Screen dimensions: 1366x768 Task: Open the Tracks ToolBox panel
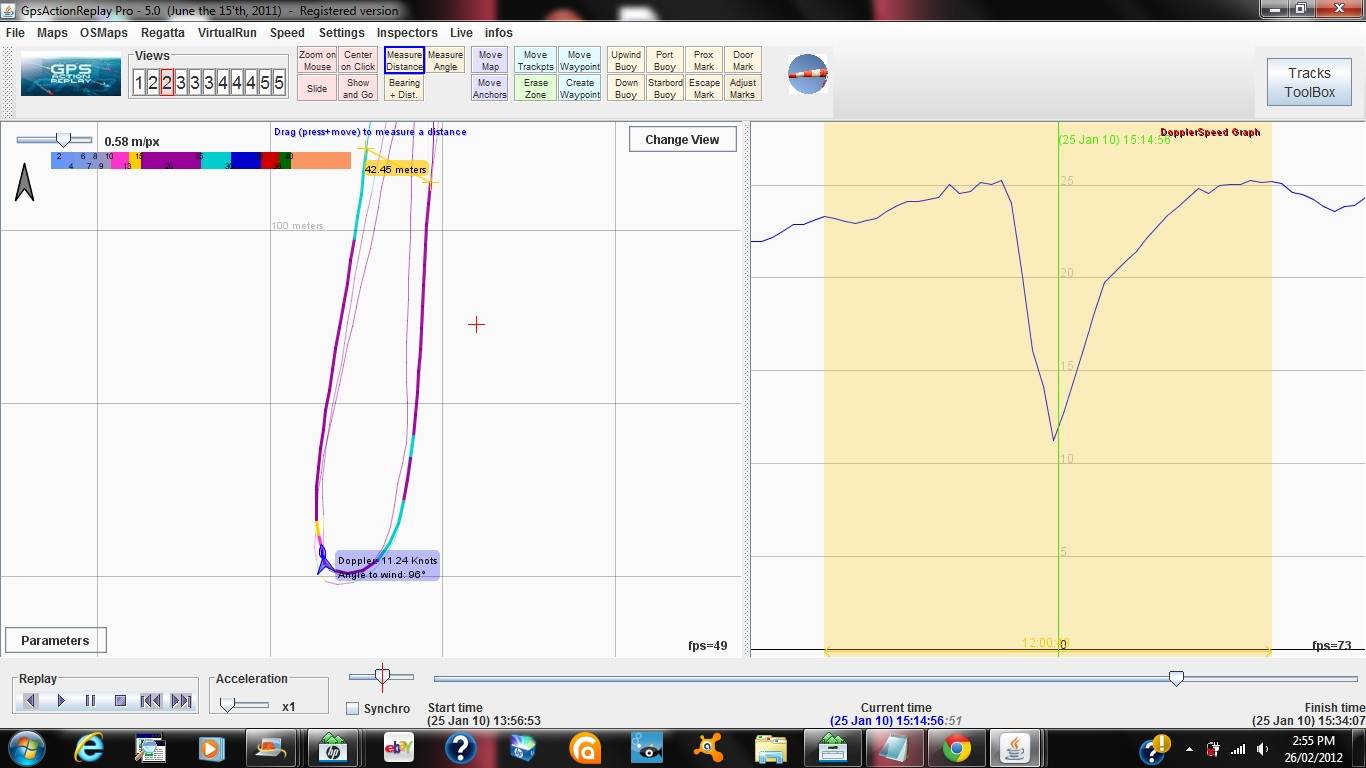tap(1309, 82)
